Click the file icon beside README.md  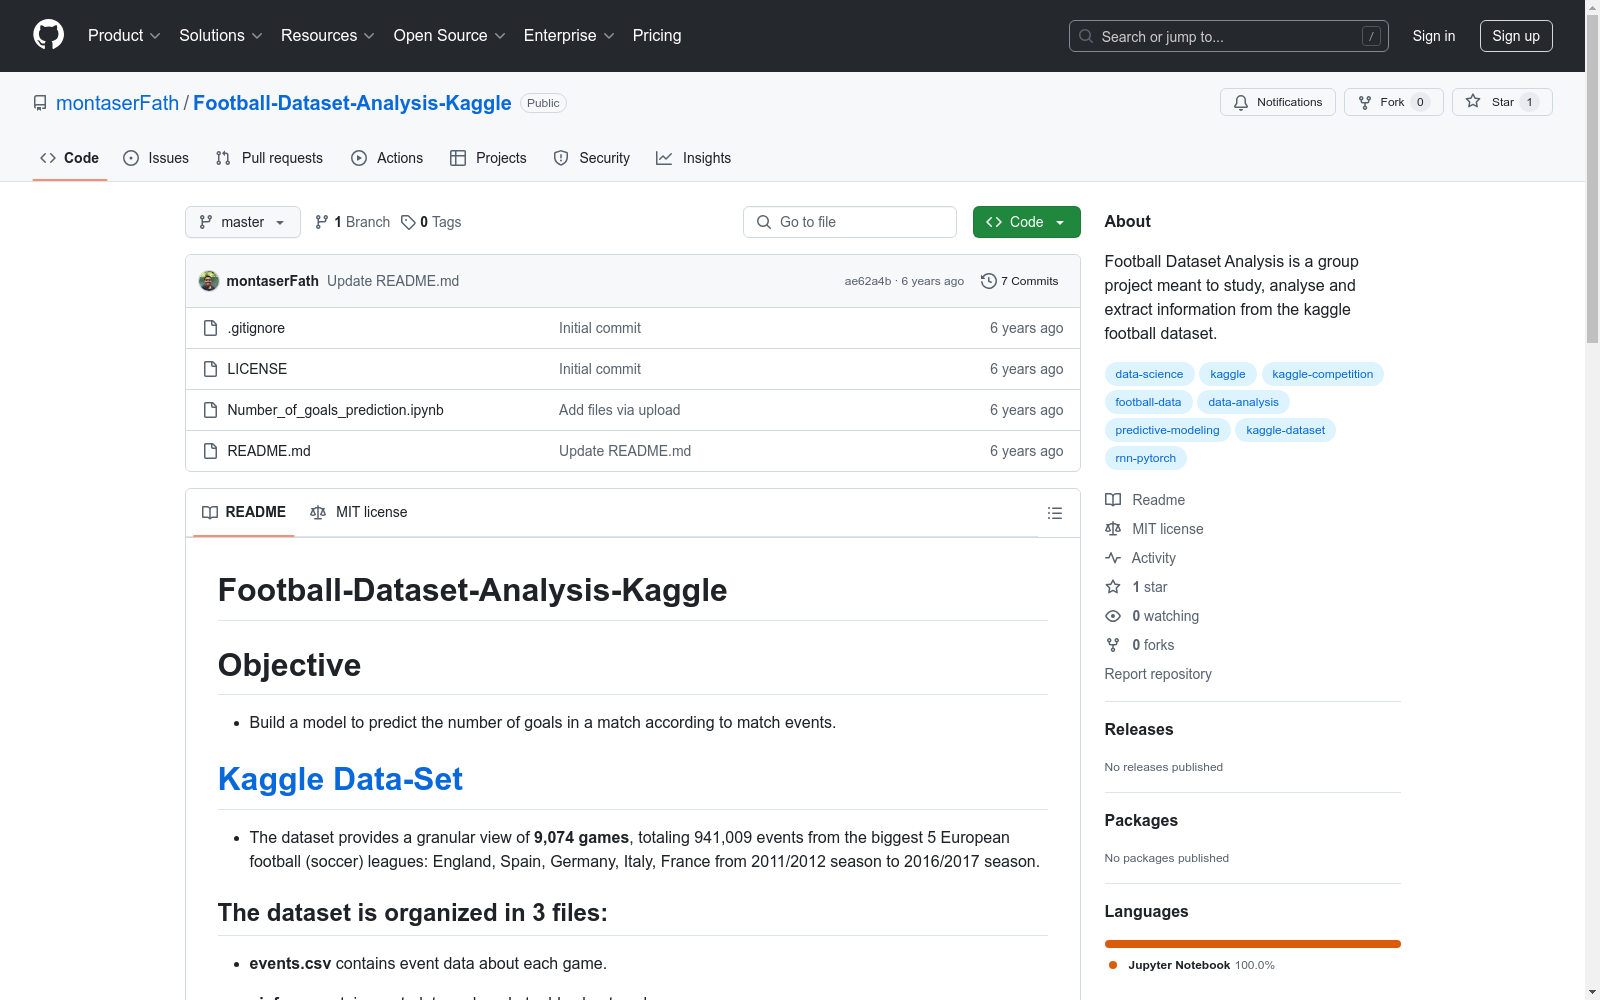[210, 451]
